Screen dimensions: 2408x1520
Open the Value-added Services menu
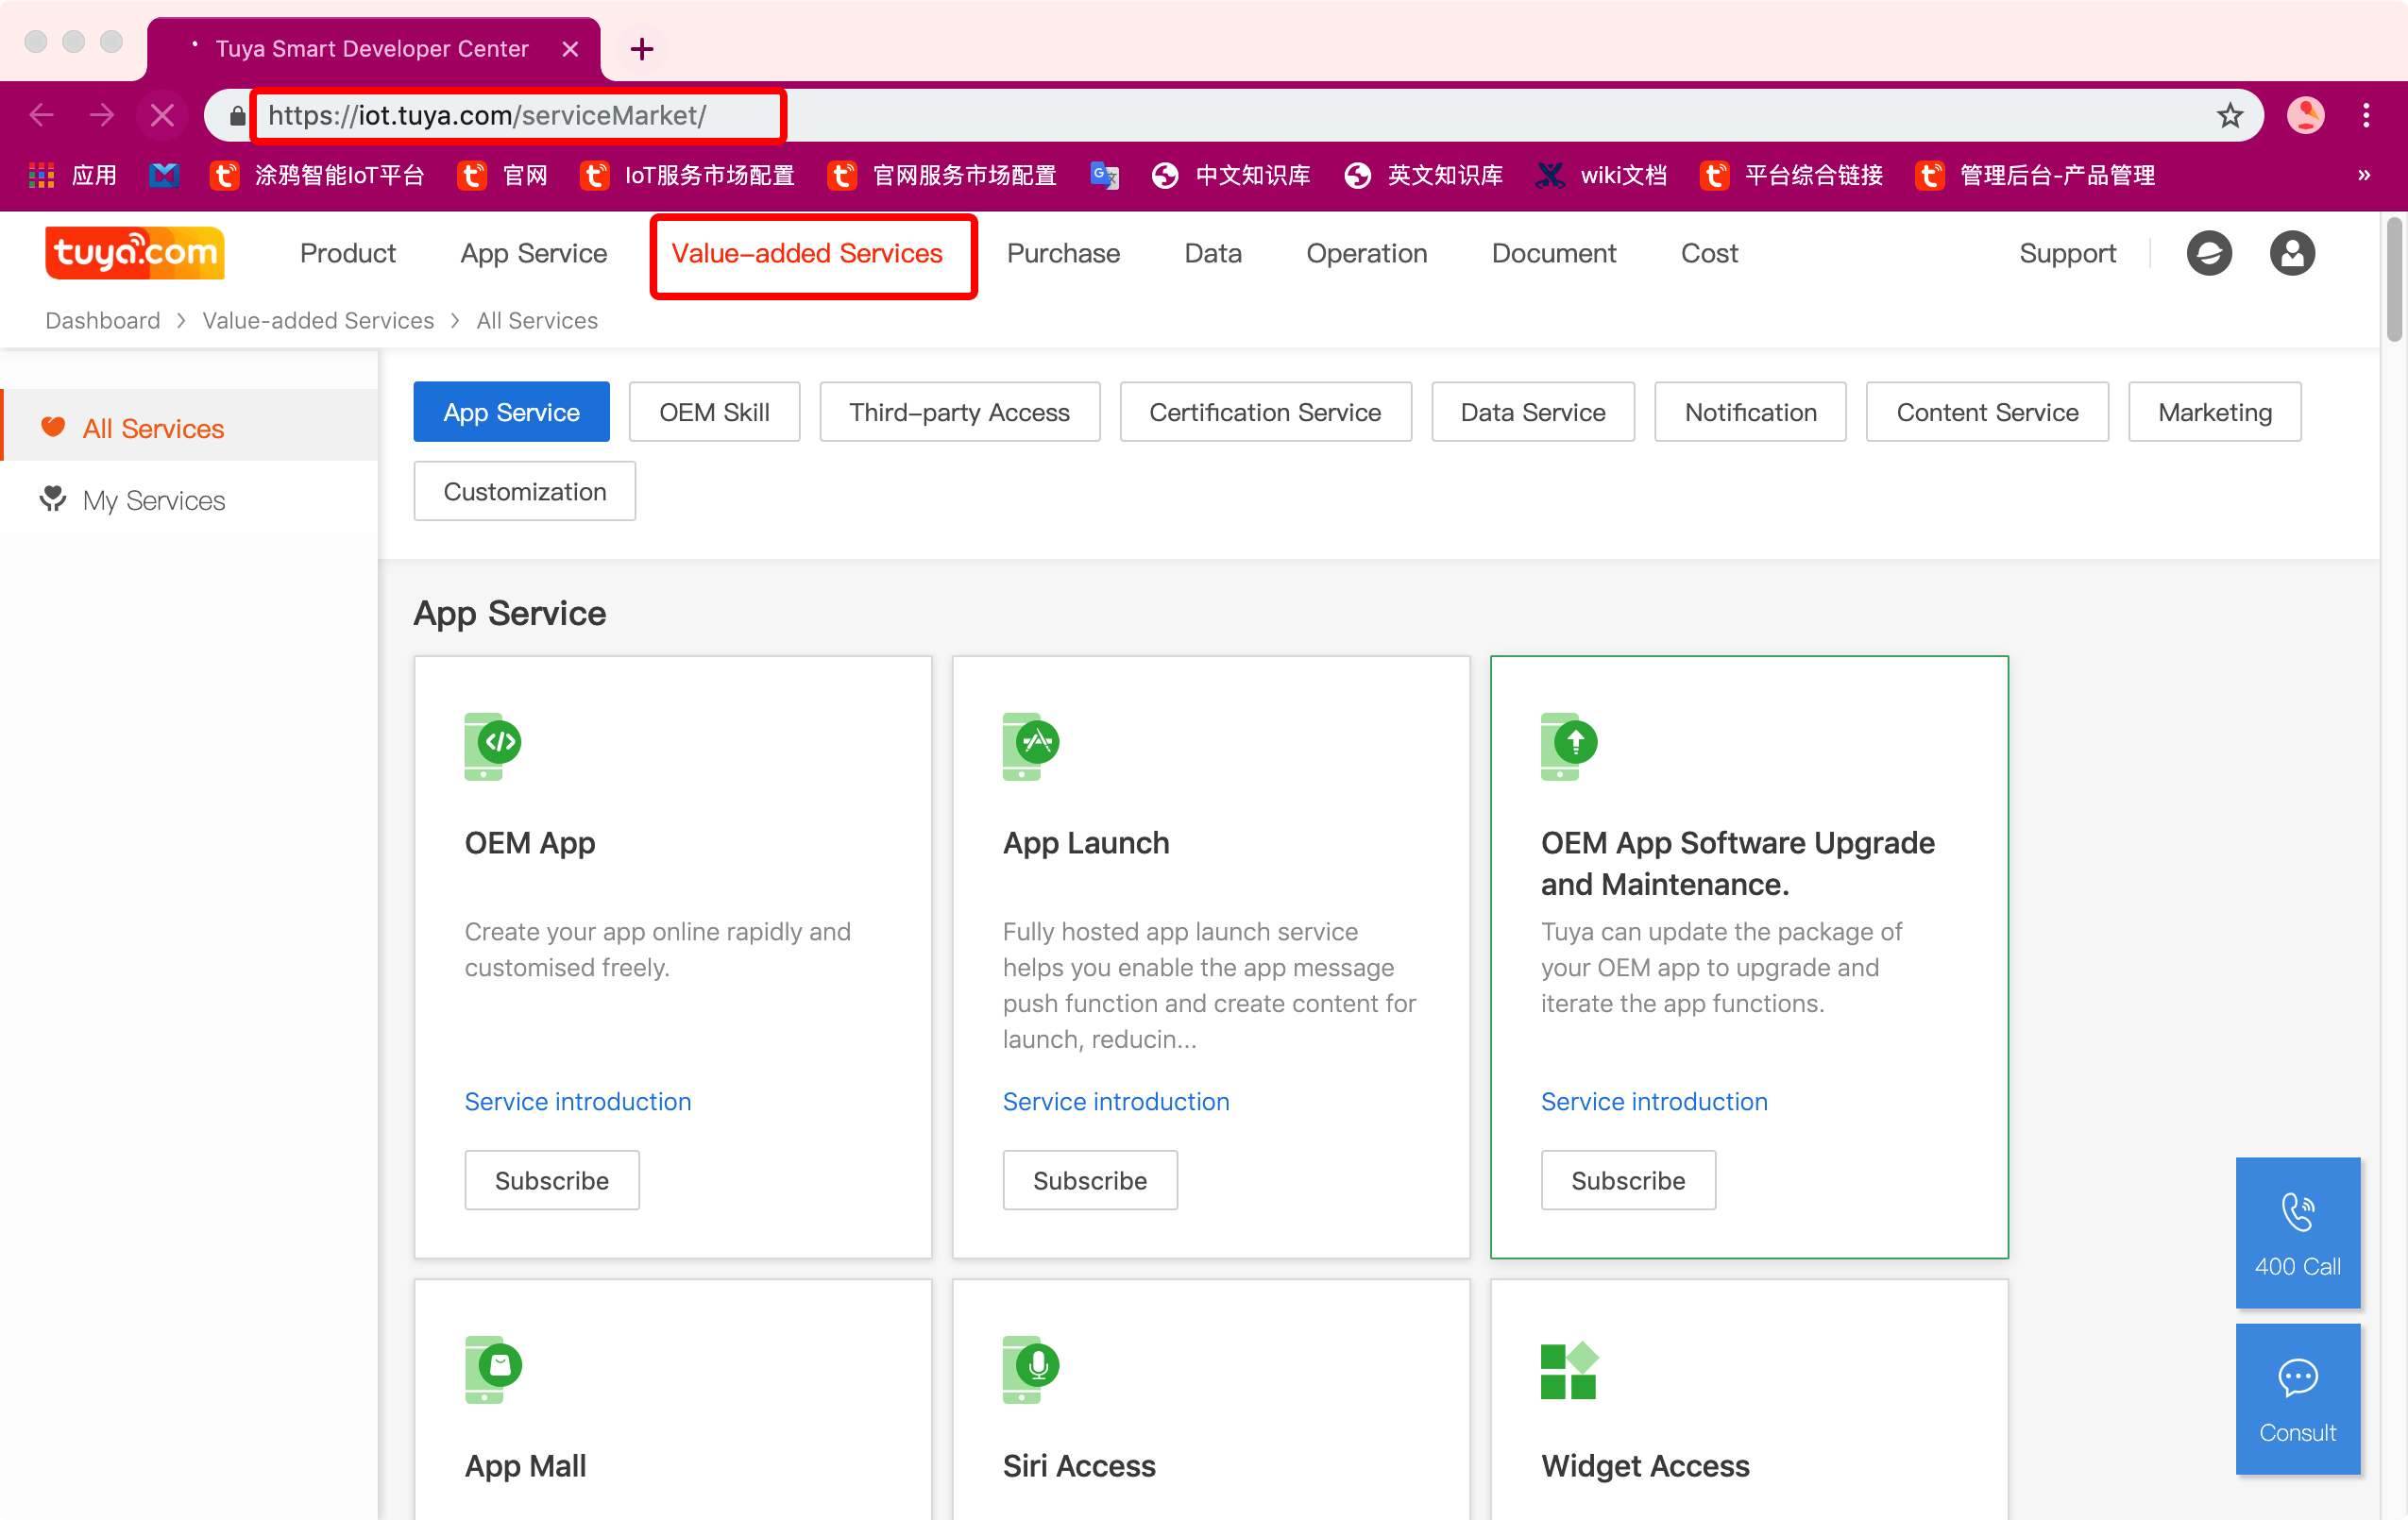coord(807,254)
